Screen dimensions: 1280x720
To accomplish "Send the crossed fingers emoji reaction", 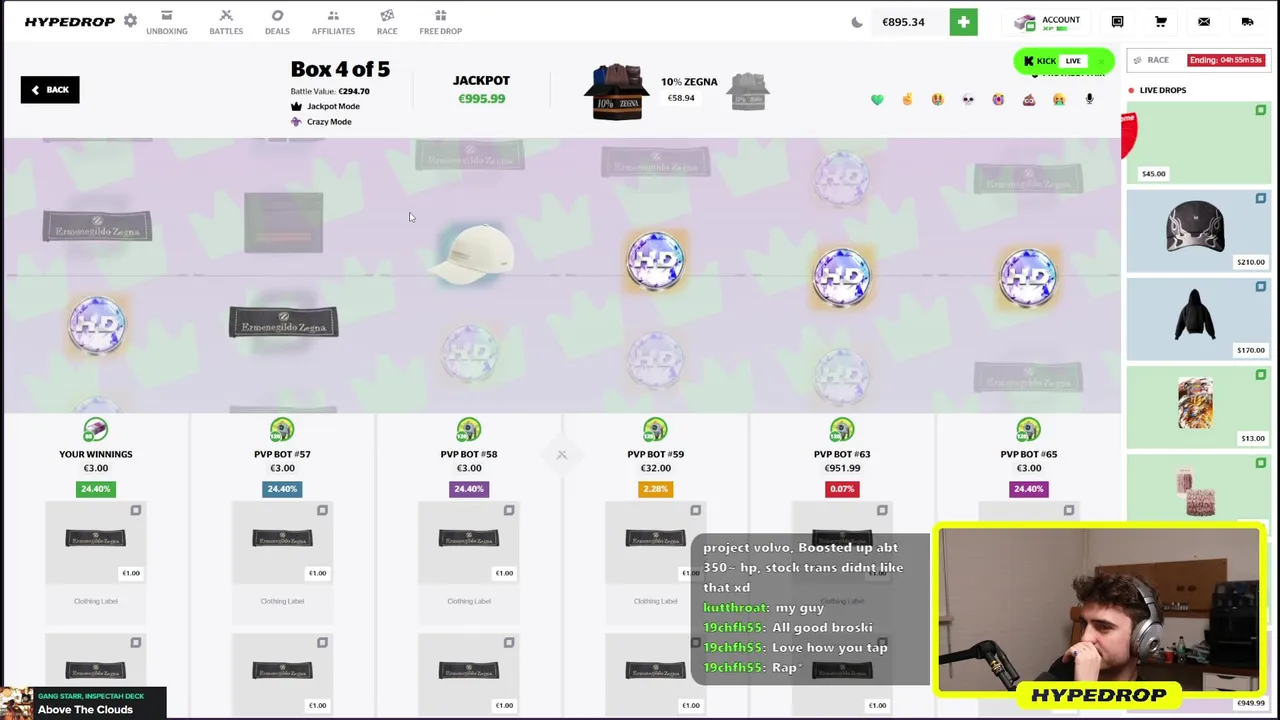I will [x=907, y=99].
